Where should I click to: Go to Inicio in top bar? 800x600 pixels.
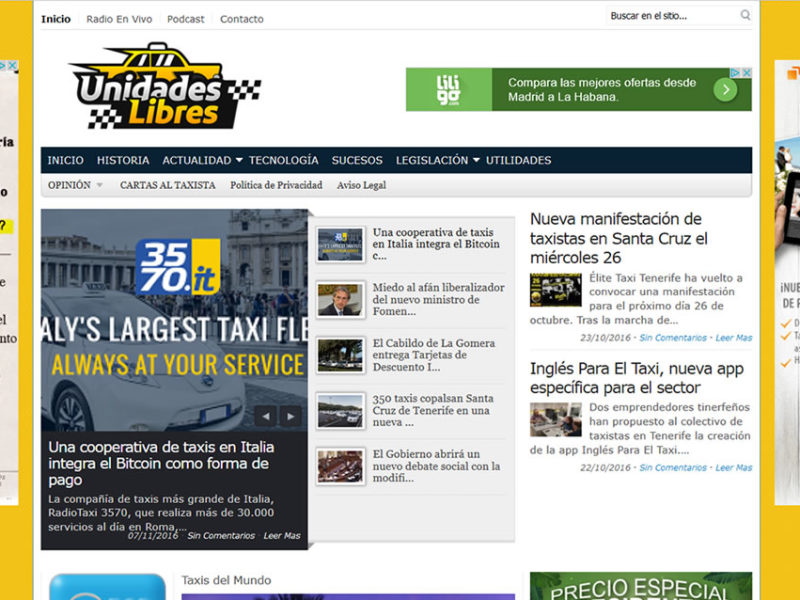click(56, 19)
